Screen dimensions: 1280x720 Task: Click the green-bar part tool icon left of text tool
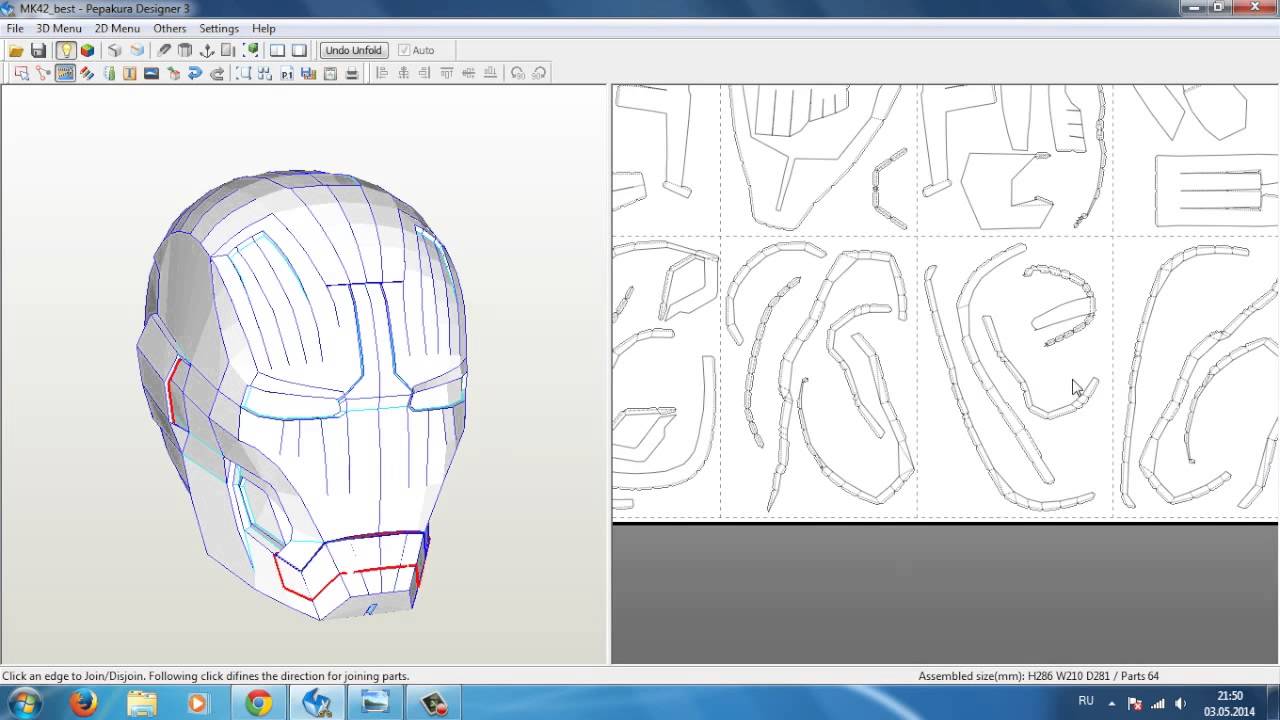[109, 73]
